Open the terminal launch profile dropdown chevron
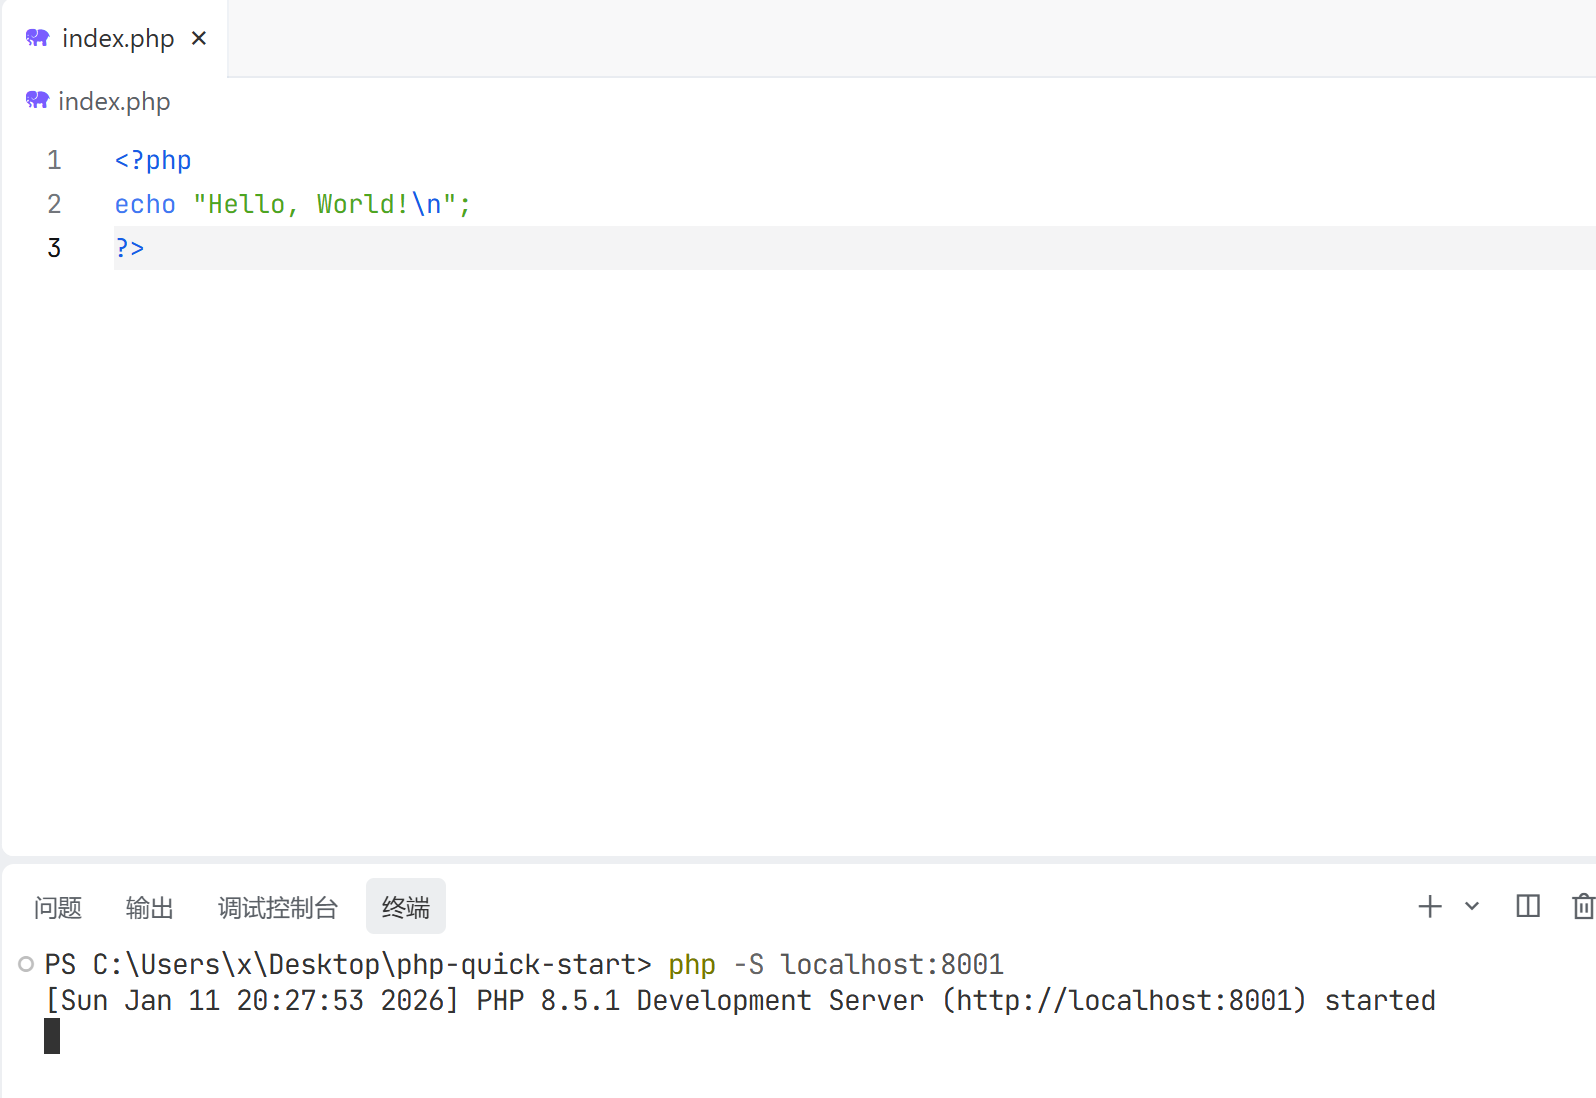Viewport: 1596px width, 1098px height. [x=1472, y=906]
